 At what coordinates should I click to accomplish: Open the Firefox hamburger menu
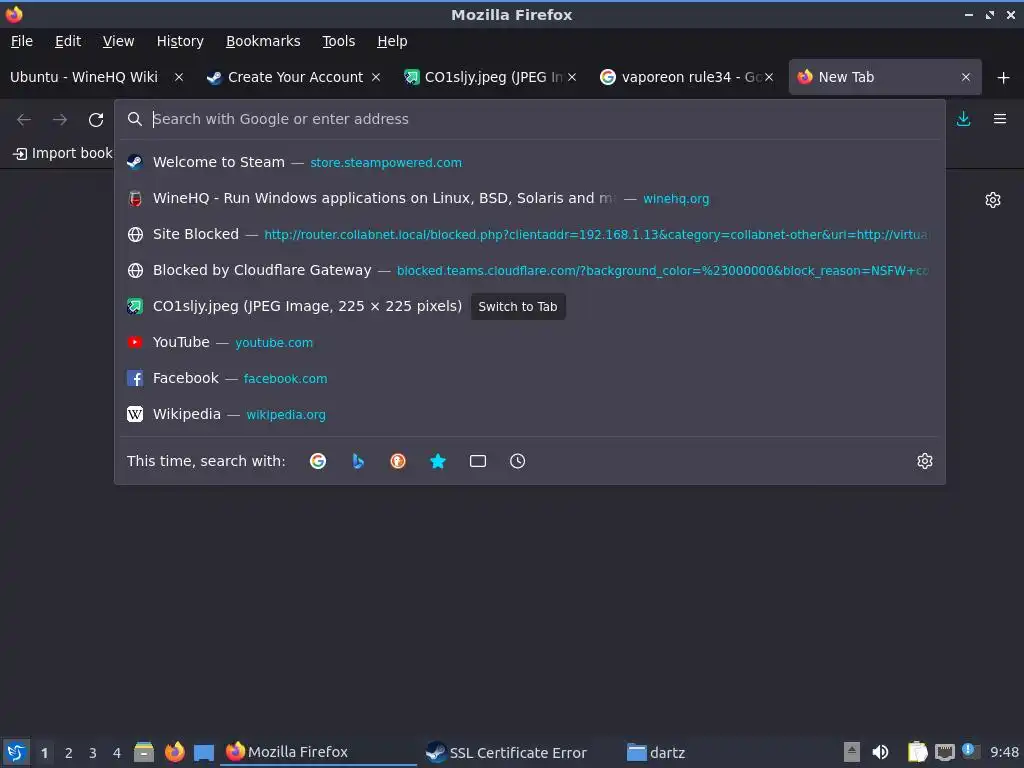[x=1000, y=119]
